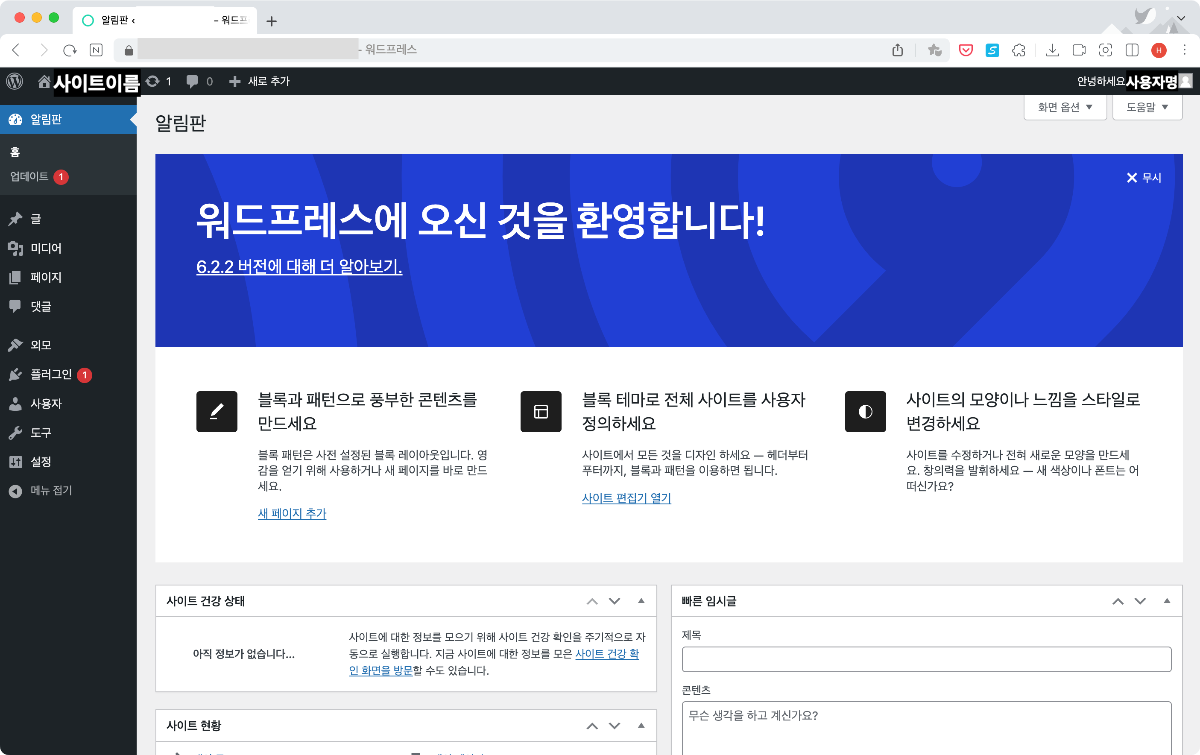The height and width of the screenshot is (755, 1200).
Task: Click the bookmark star icon
Action: point(934,49)
